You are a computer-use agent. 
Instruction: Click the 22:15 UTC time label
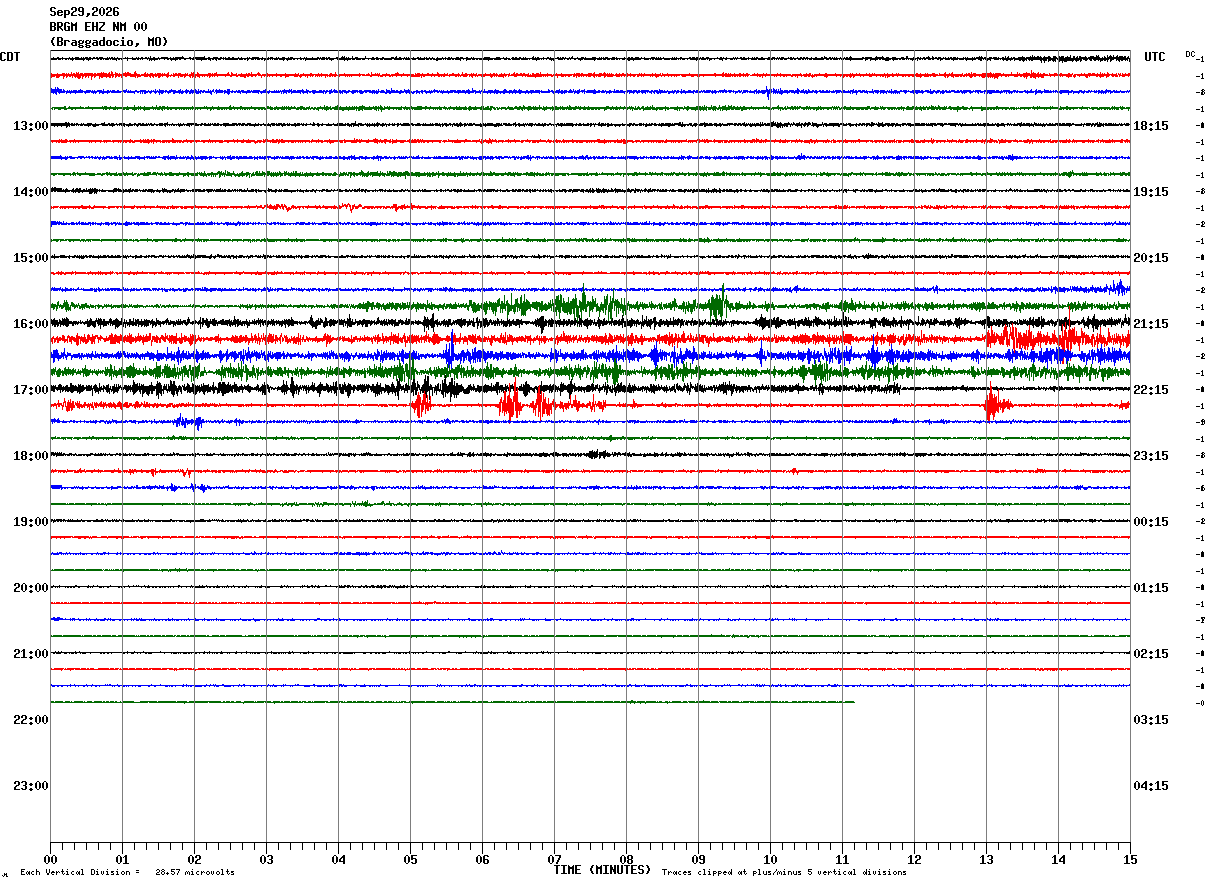click(x=1151, y=390)
